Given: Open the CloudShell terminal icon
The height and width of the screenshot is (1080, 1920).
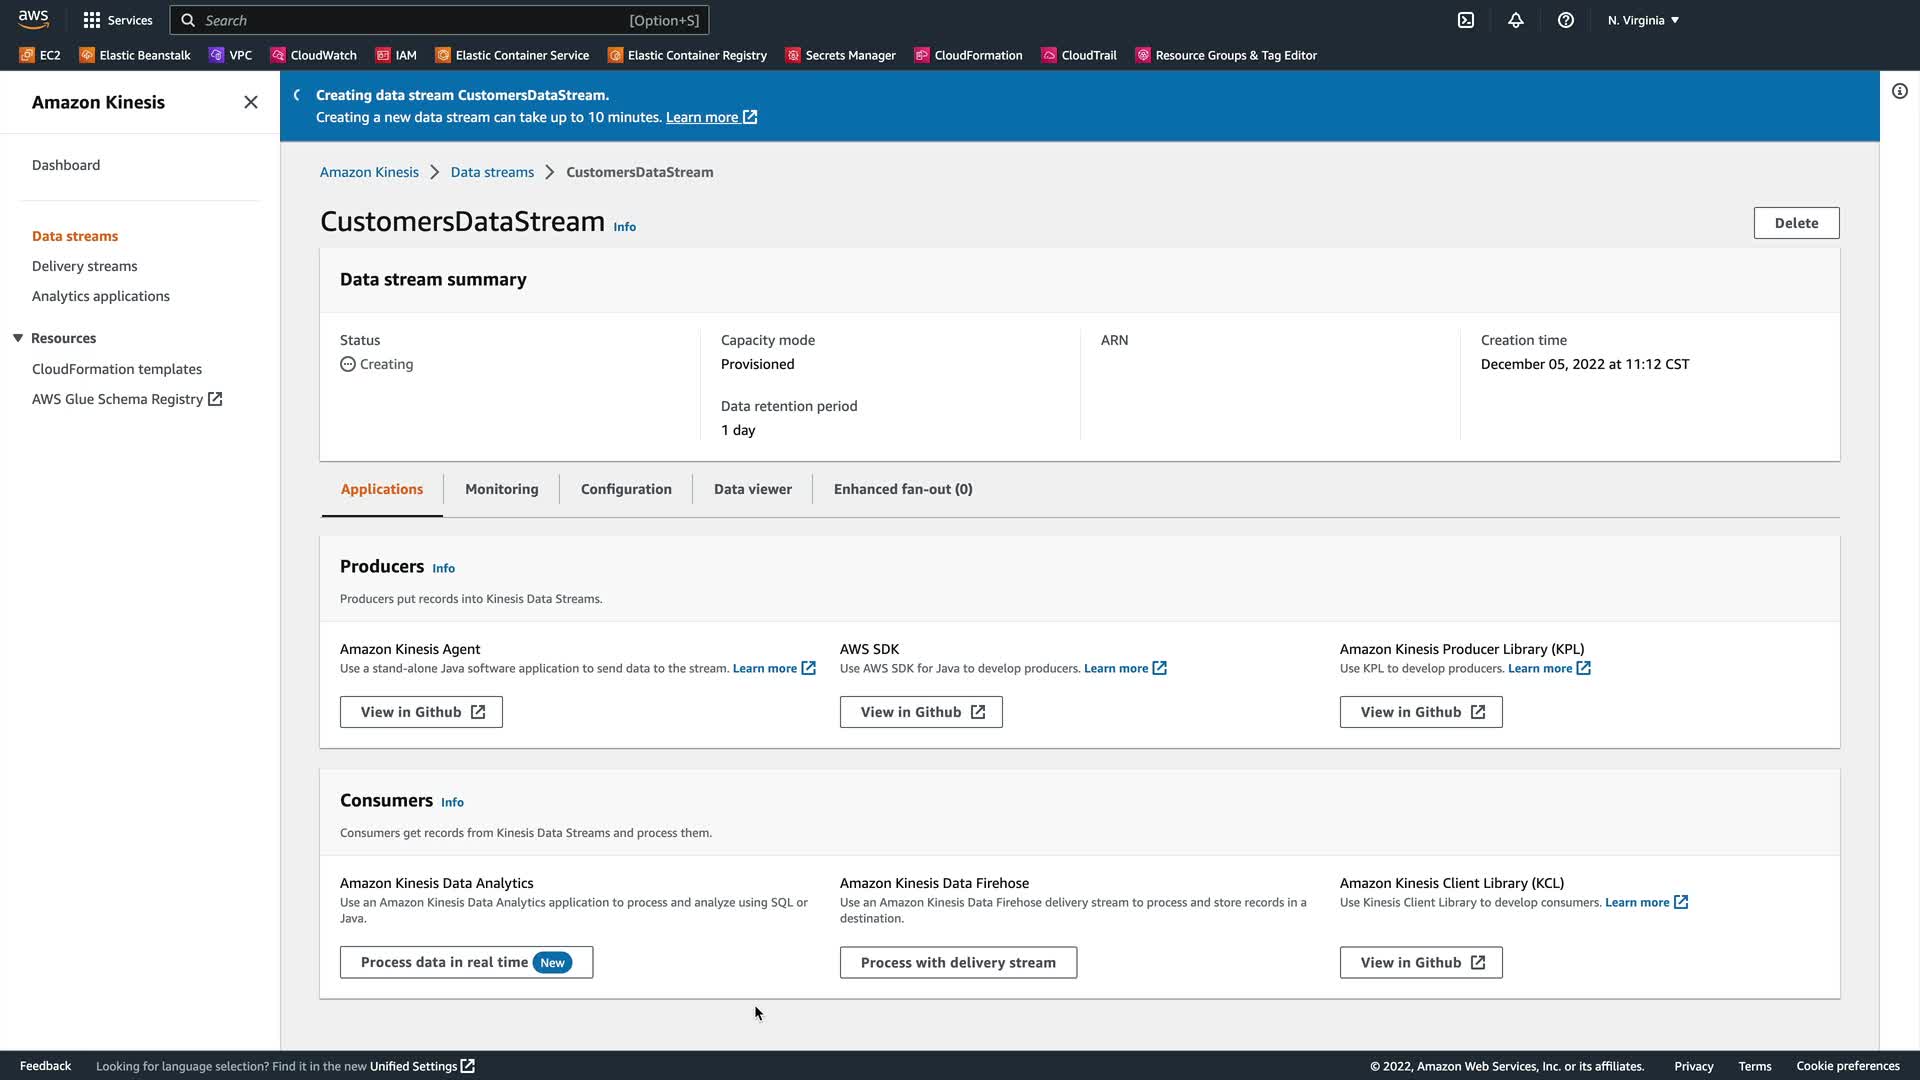Looking at the screenshot, I should tap(1466, 20).
